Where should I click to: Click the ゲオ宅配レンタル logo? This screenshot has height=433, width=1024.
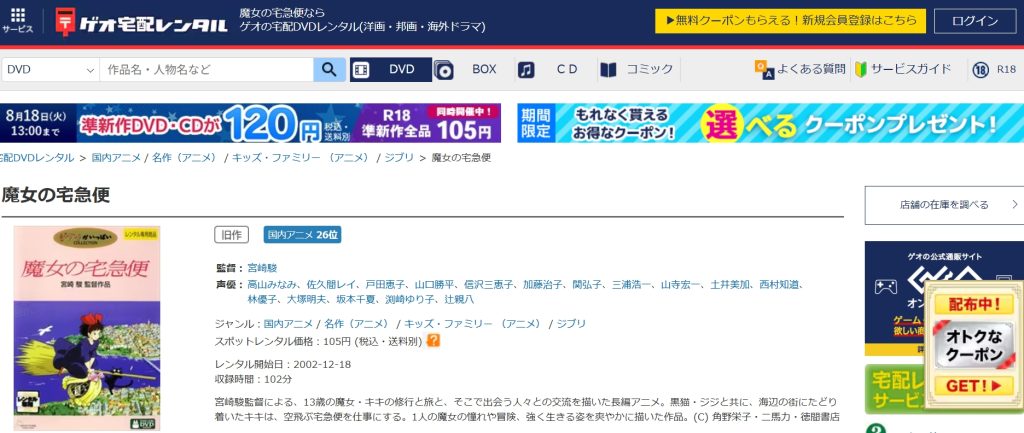[142, 22]
